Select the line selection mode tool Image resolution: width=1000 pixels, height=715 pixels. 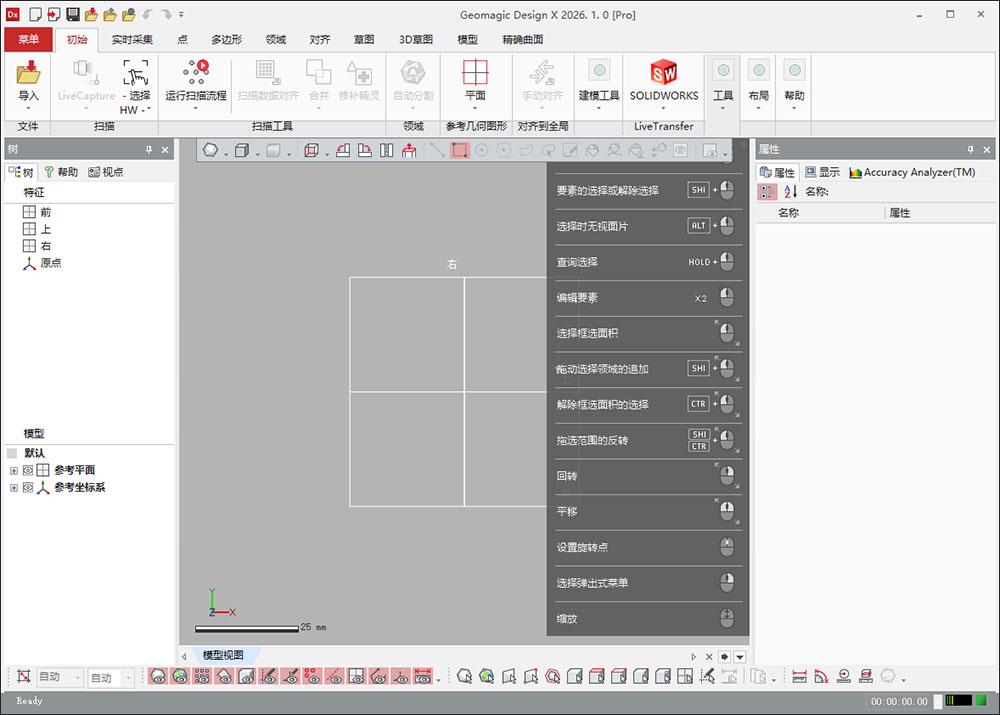coord(437,151)
